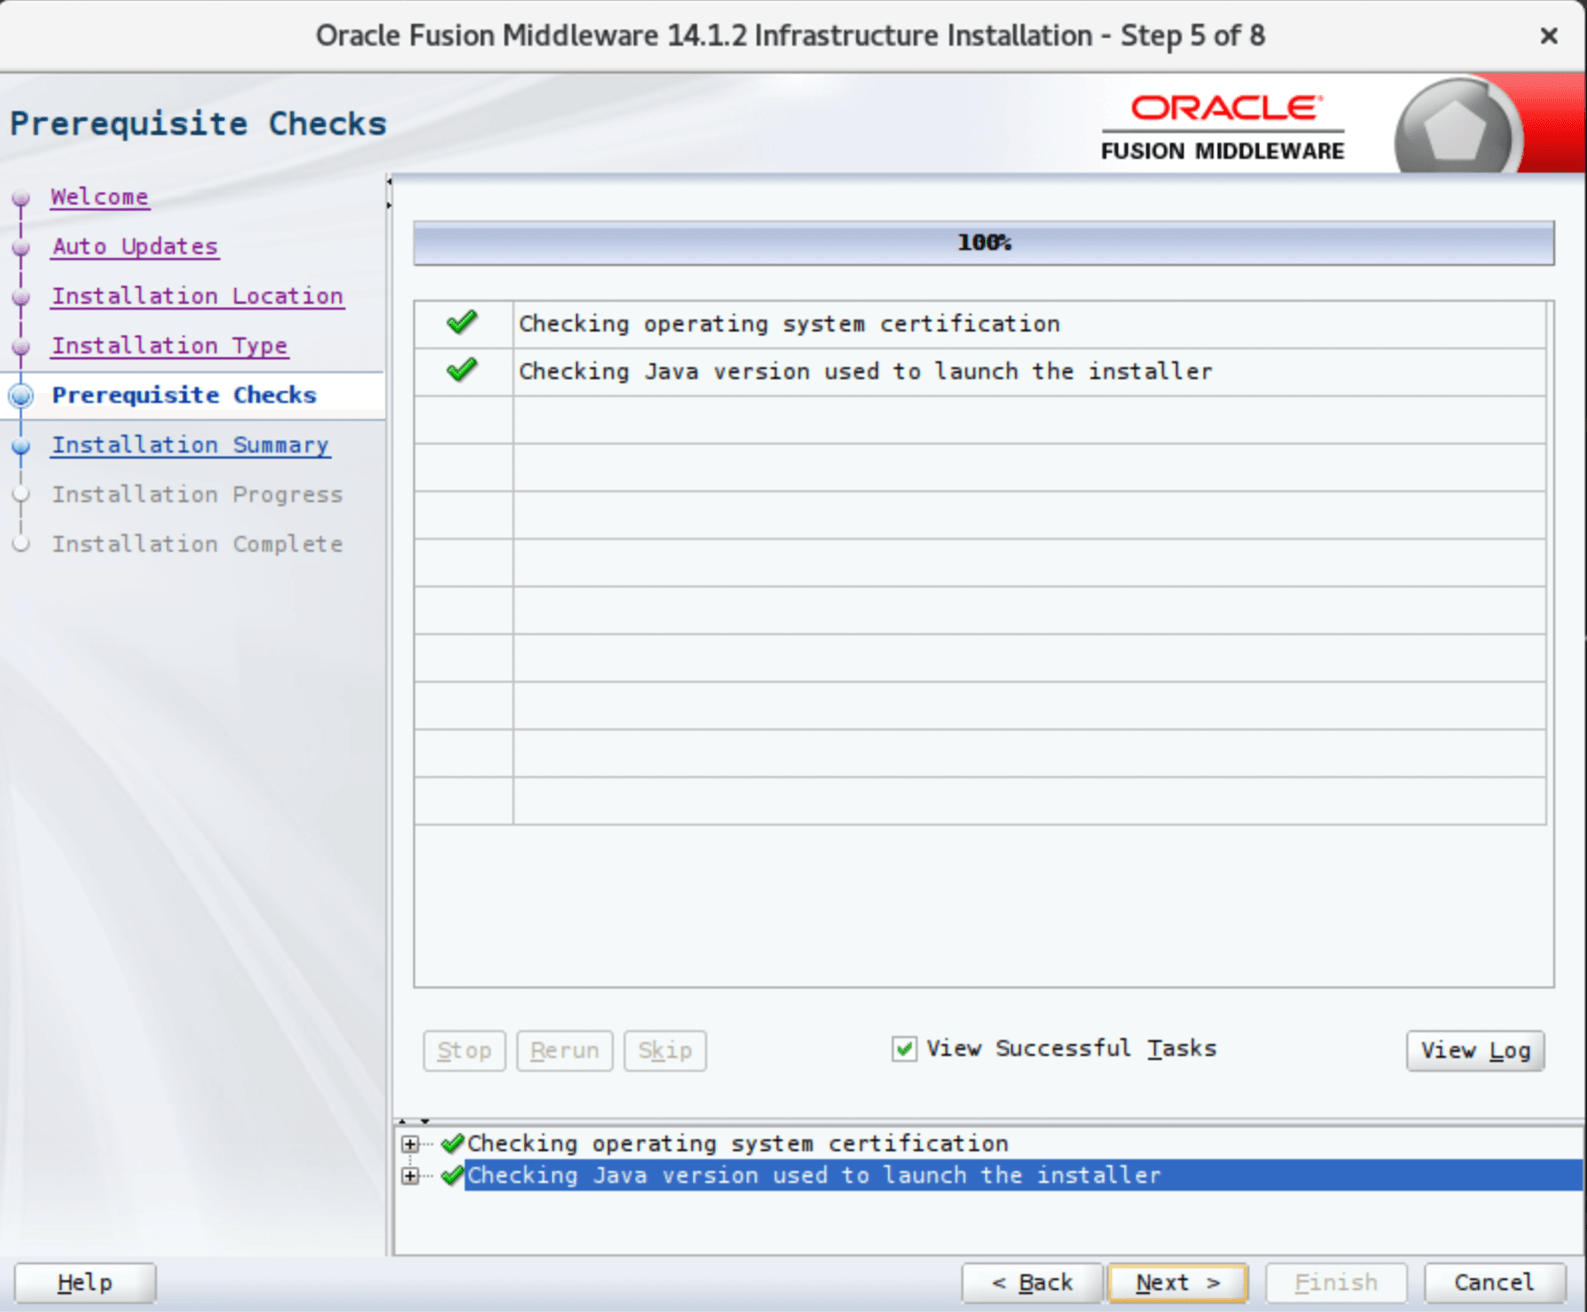Open View Log
The height and width of the screenshot is (1312, 1587).
click(x=1475, y=1050)
